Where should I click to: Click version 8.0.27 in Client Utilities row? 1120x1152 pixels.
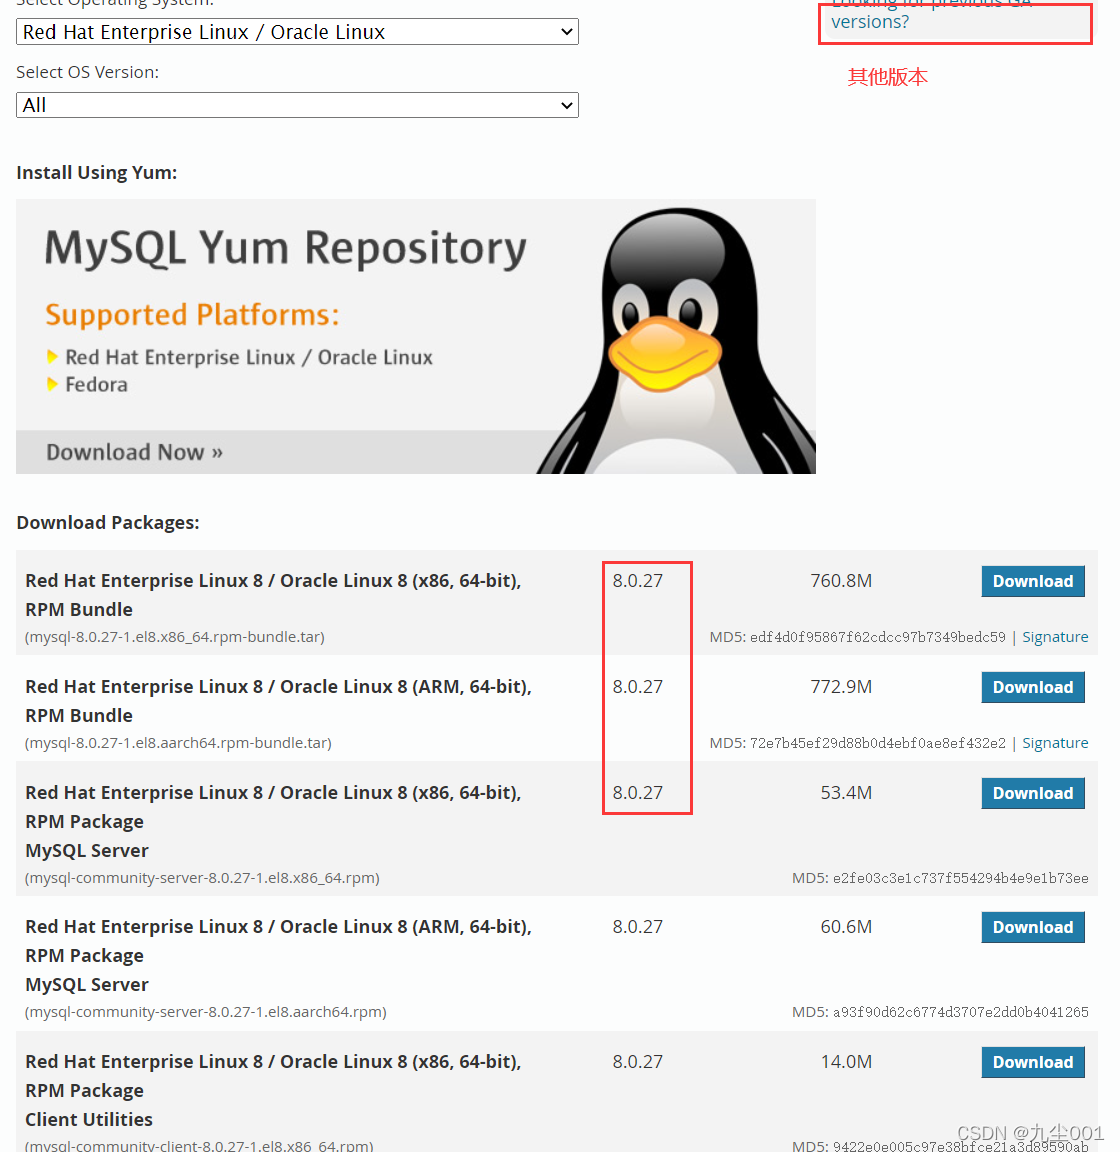(x=637, y=1062)
